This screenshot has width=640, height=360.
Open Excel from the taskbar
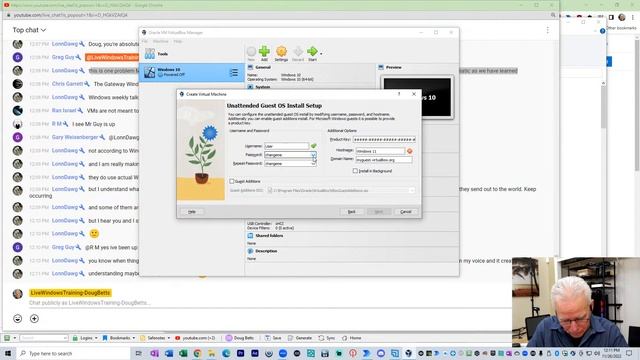click(x=183, y=353)
